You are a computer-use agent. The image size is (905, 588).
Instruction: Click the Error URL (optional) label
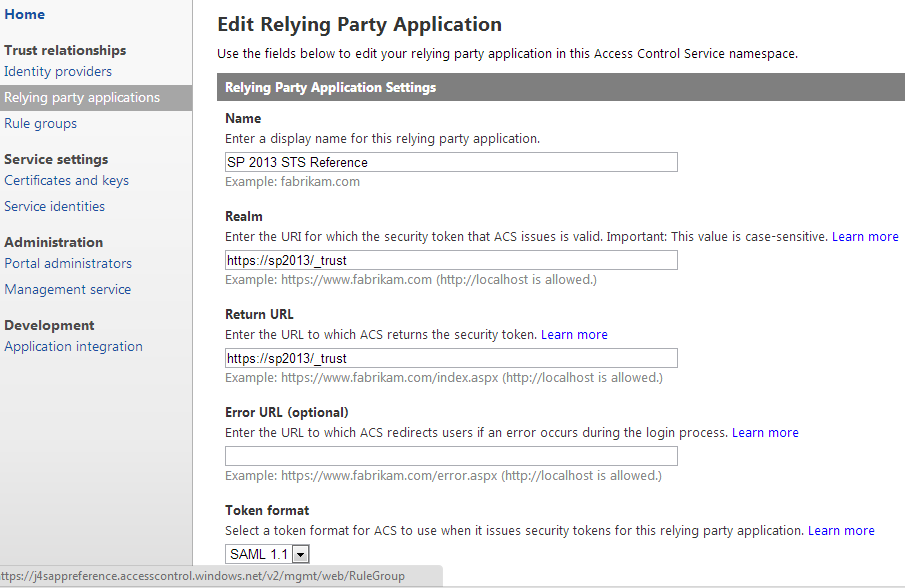pos(286,413)
